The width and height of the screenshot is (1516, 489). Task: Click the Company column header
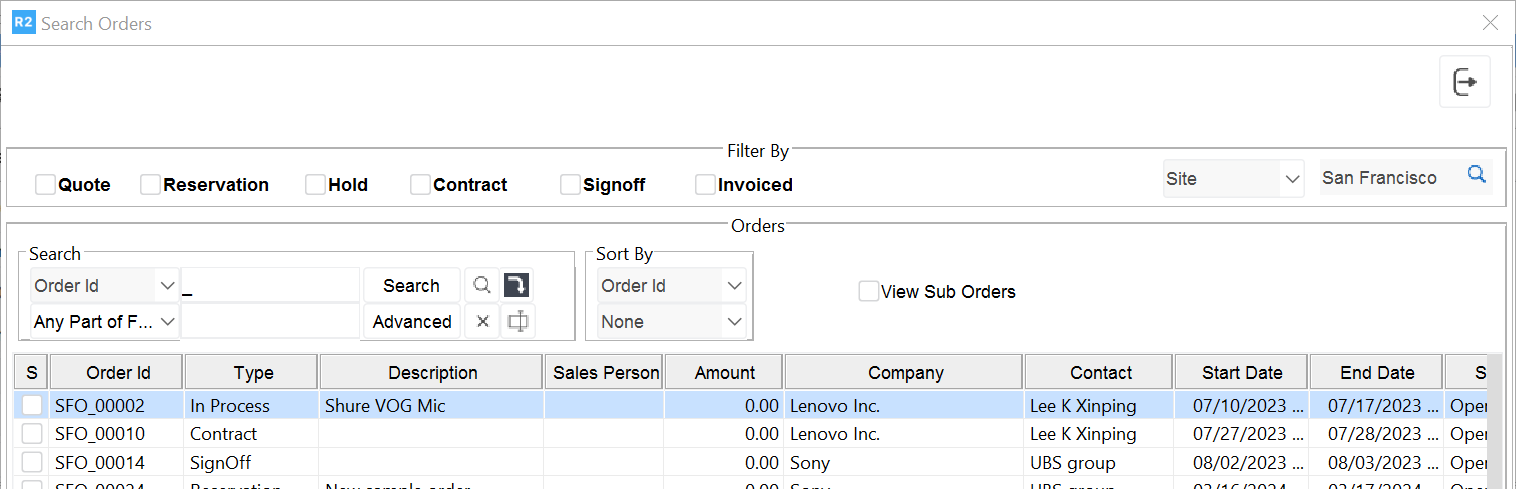tap(905, 373)
